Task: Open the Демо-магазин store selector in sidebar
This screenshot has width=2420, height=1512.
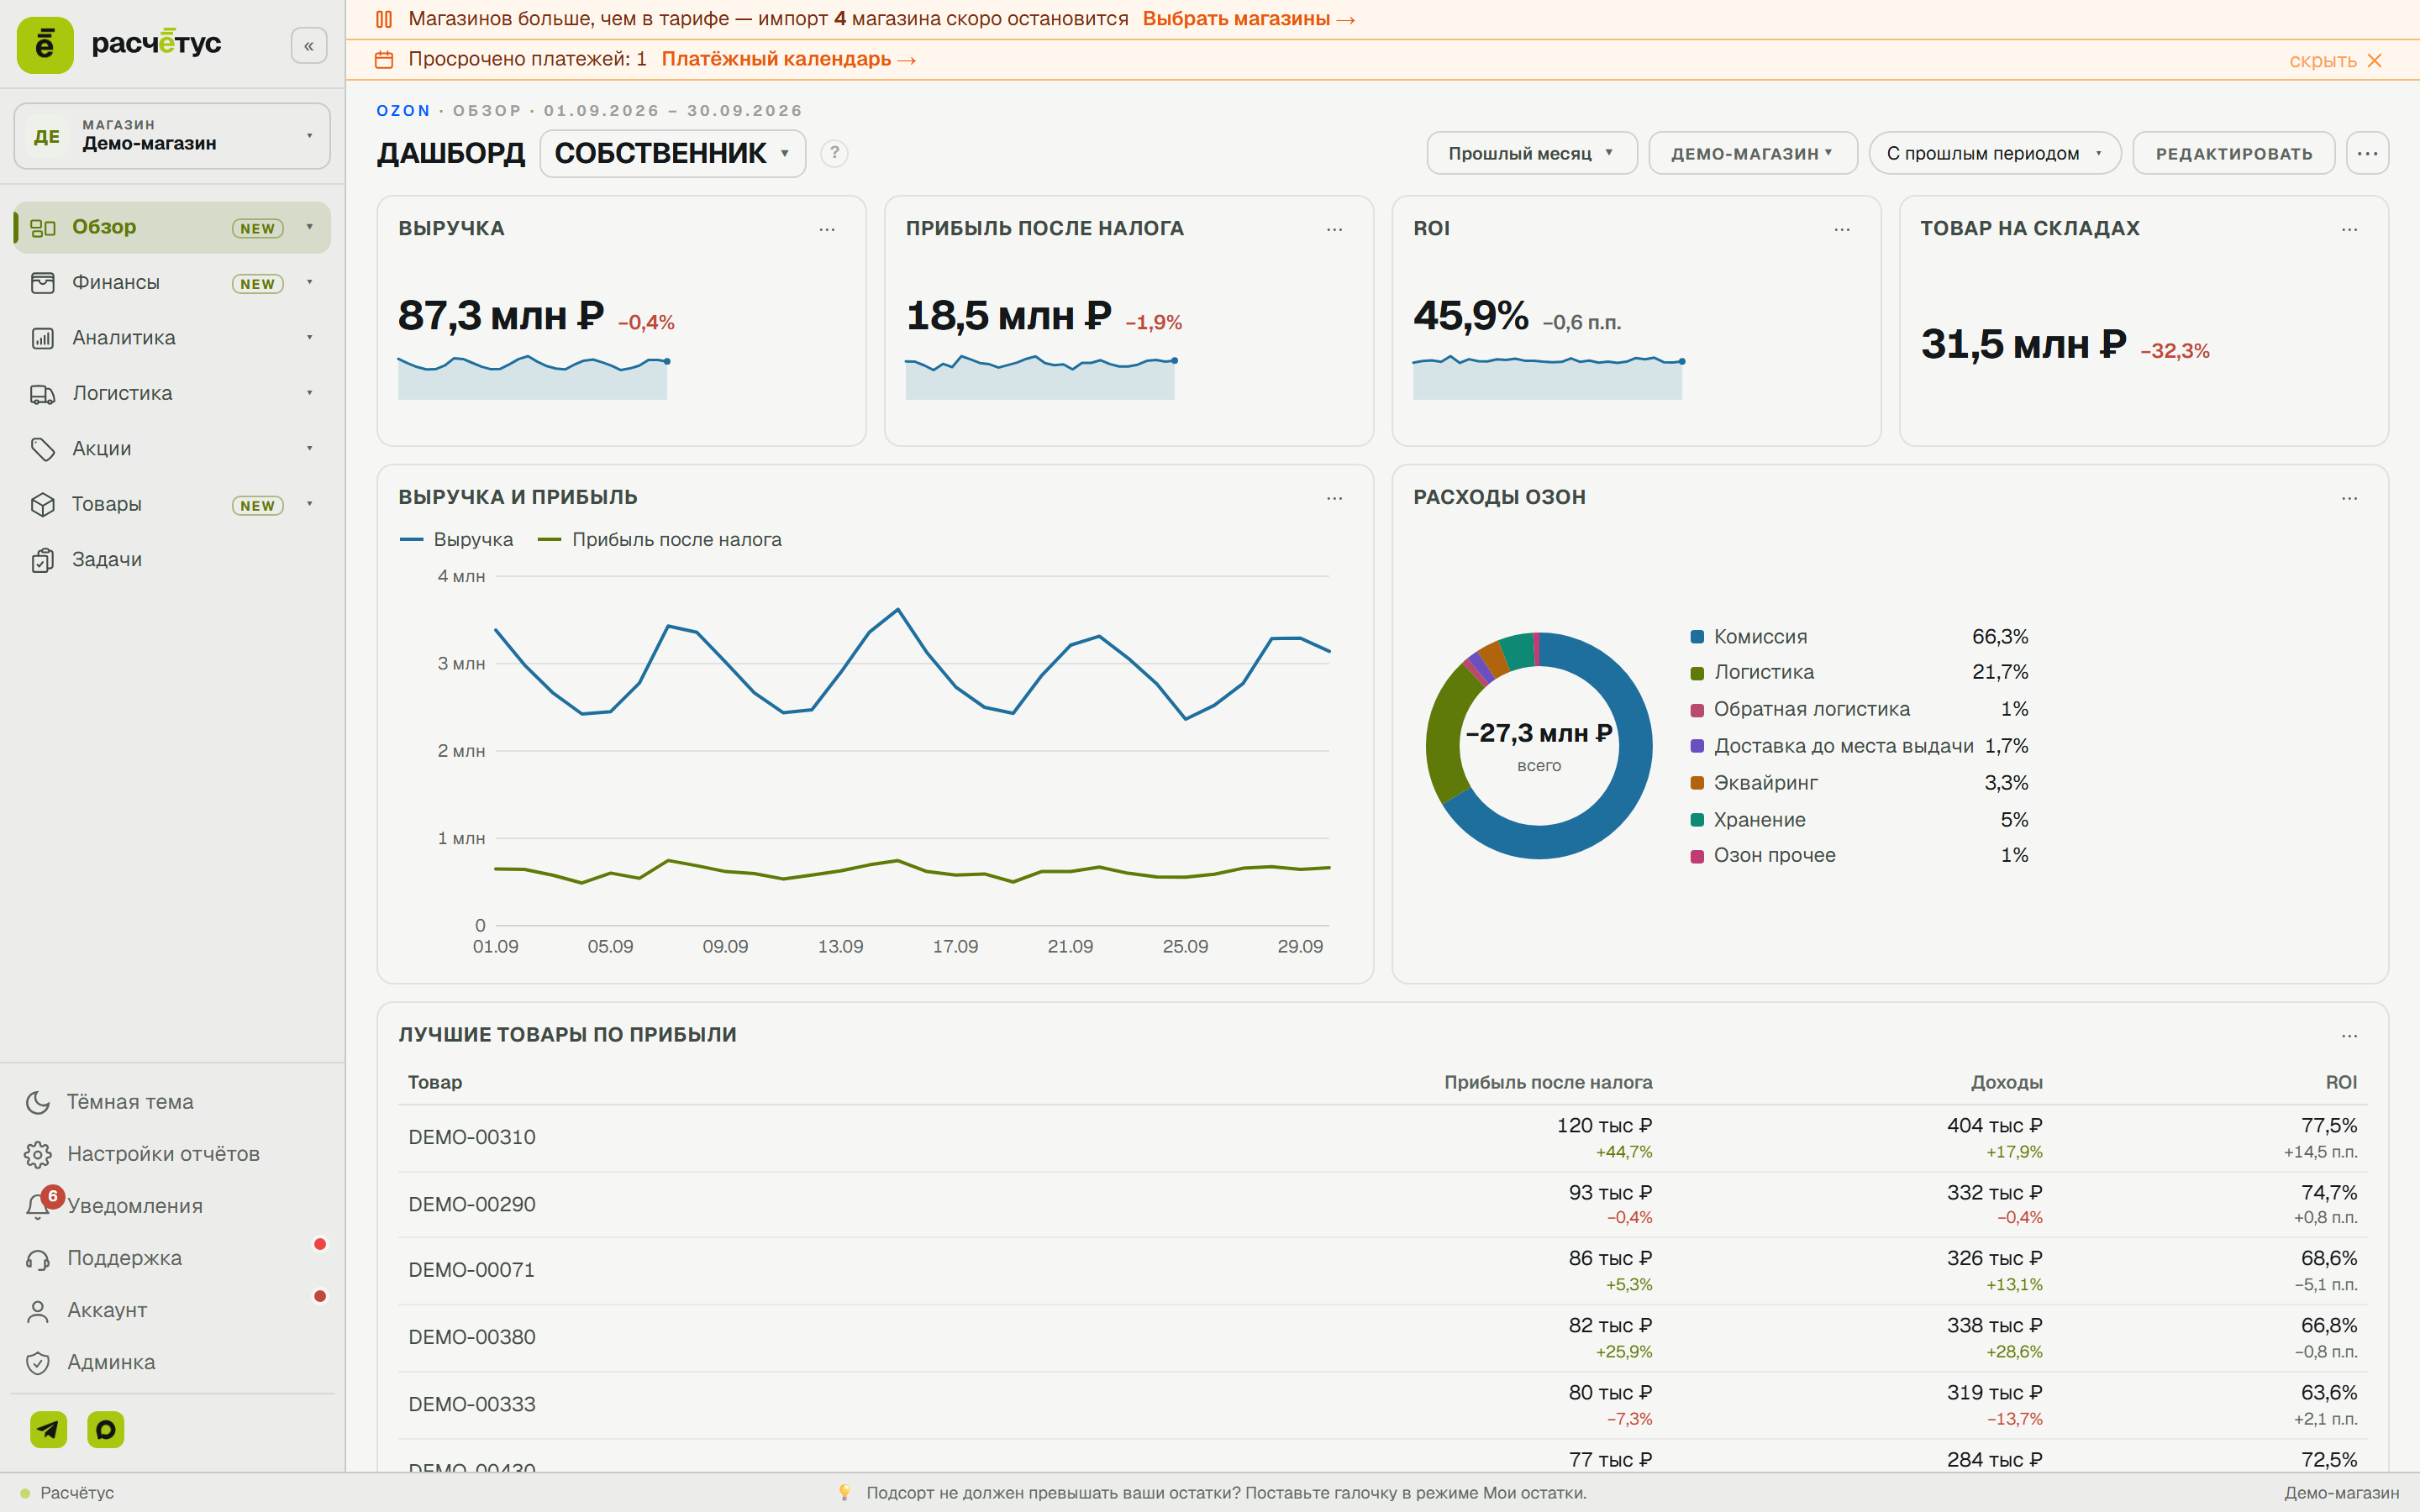Action: point(172,136)
